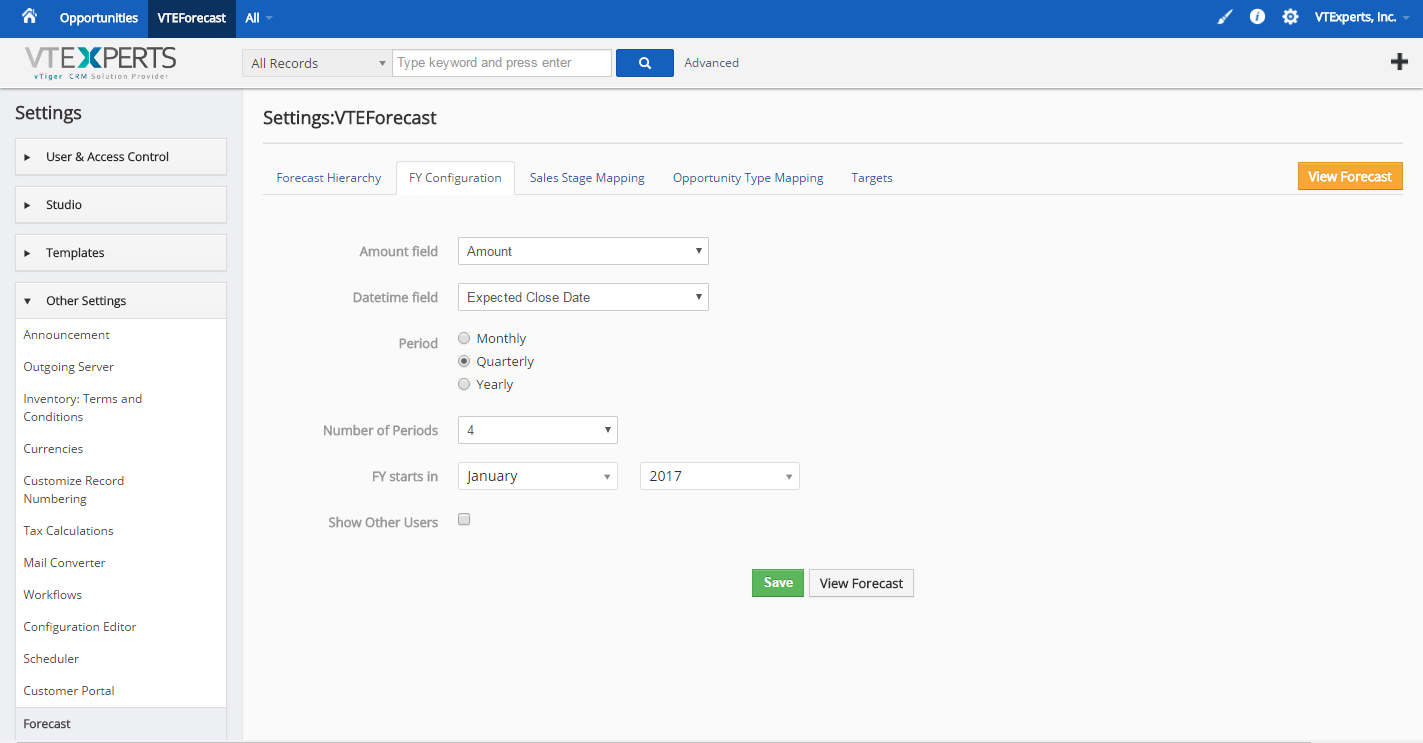The height and width of the screenshot is (743, 1423).
Task: Switch to the Opportunity Type Mapping tab
Action: [x=748, y=178]
